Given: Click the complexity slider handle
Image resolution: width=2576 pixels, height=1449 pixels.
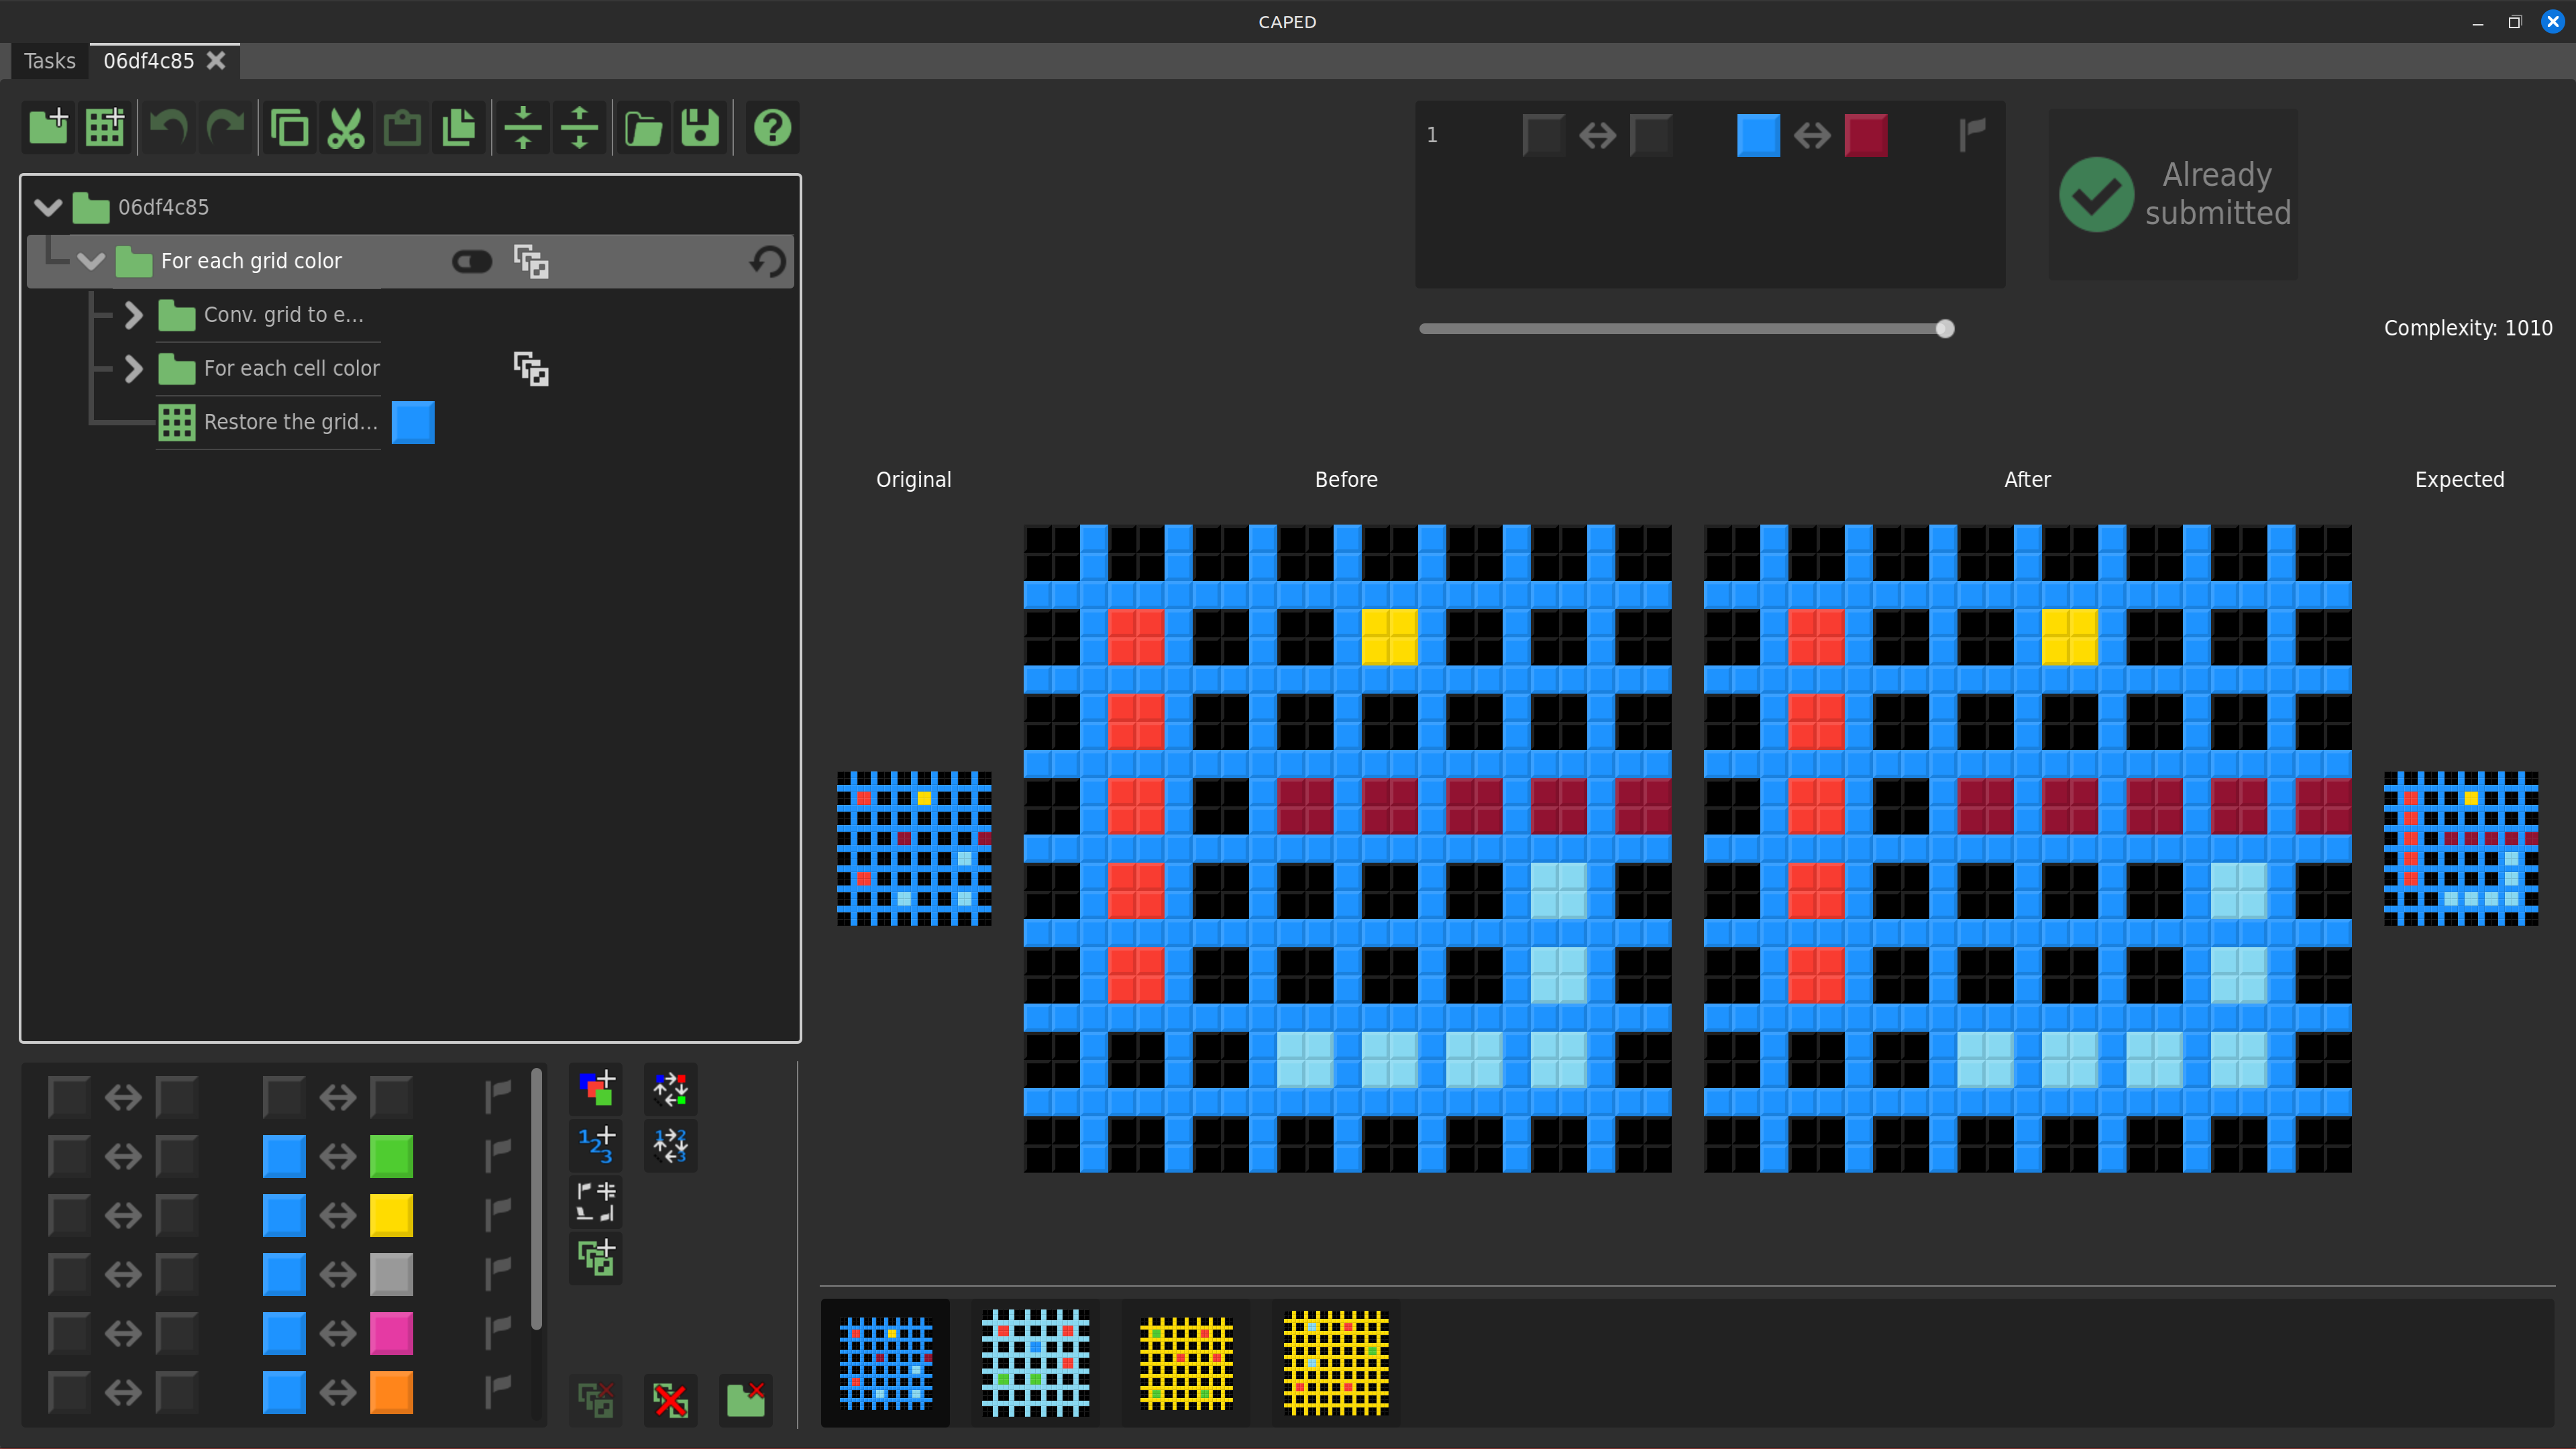Looking at the screenshot, I should 1944,329.
